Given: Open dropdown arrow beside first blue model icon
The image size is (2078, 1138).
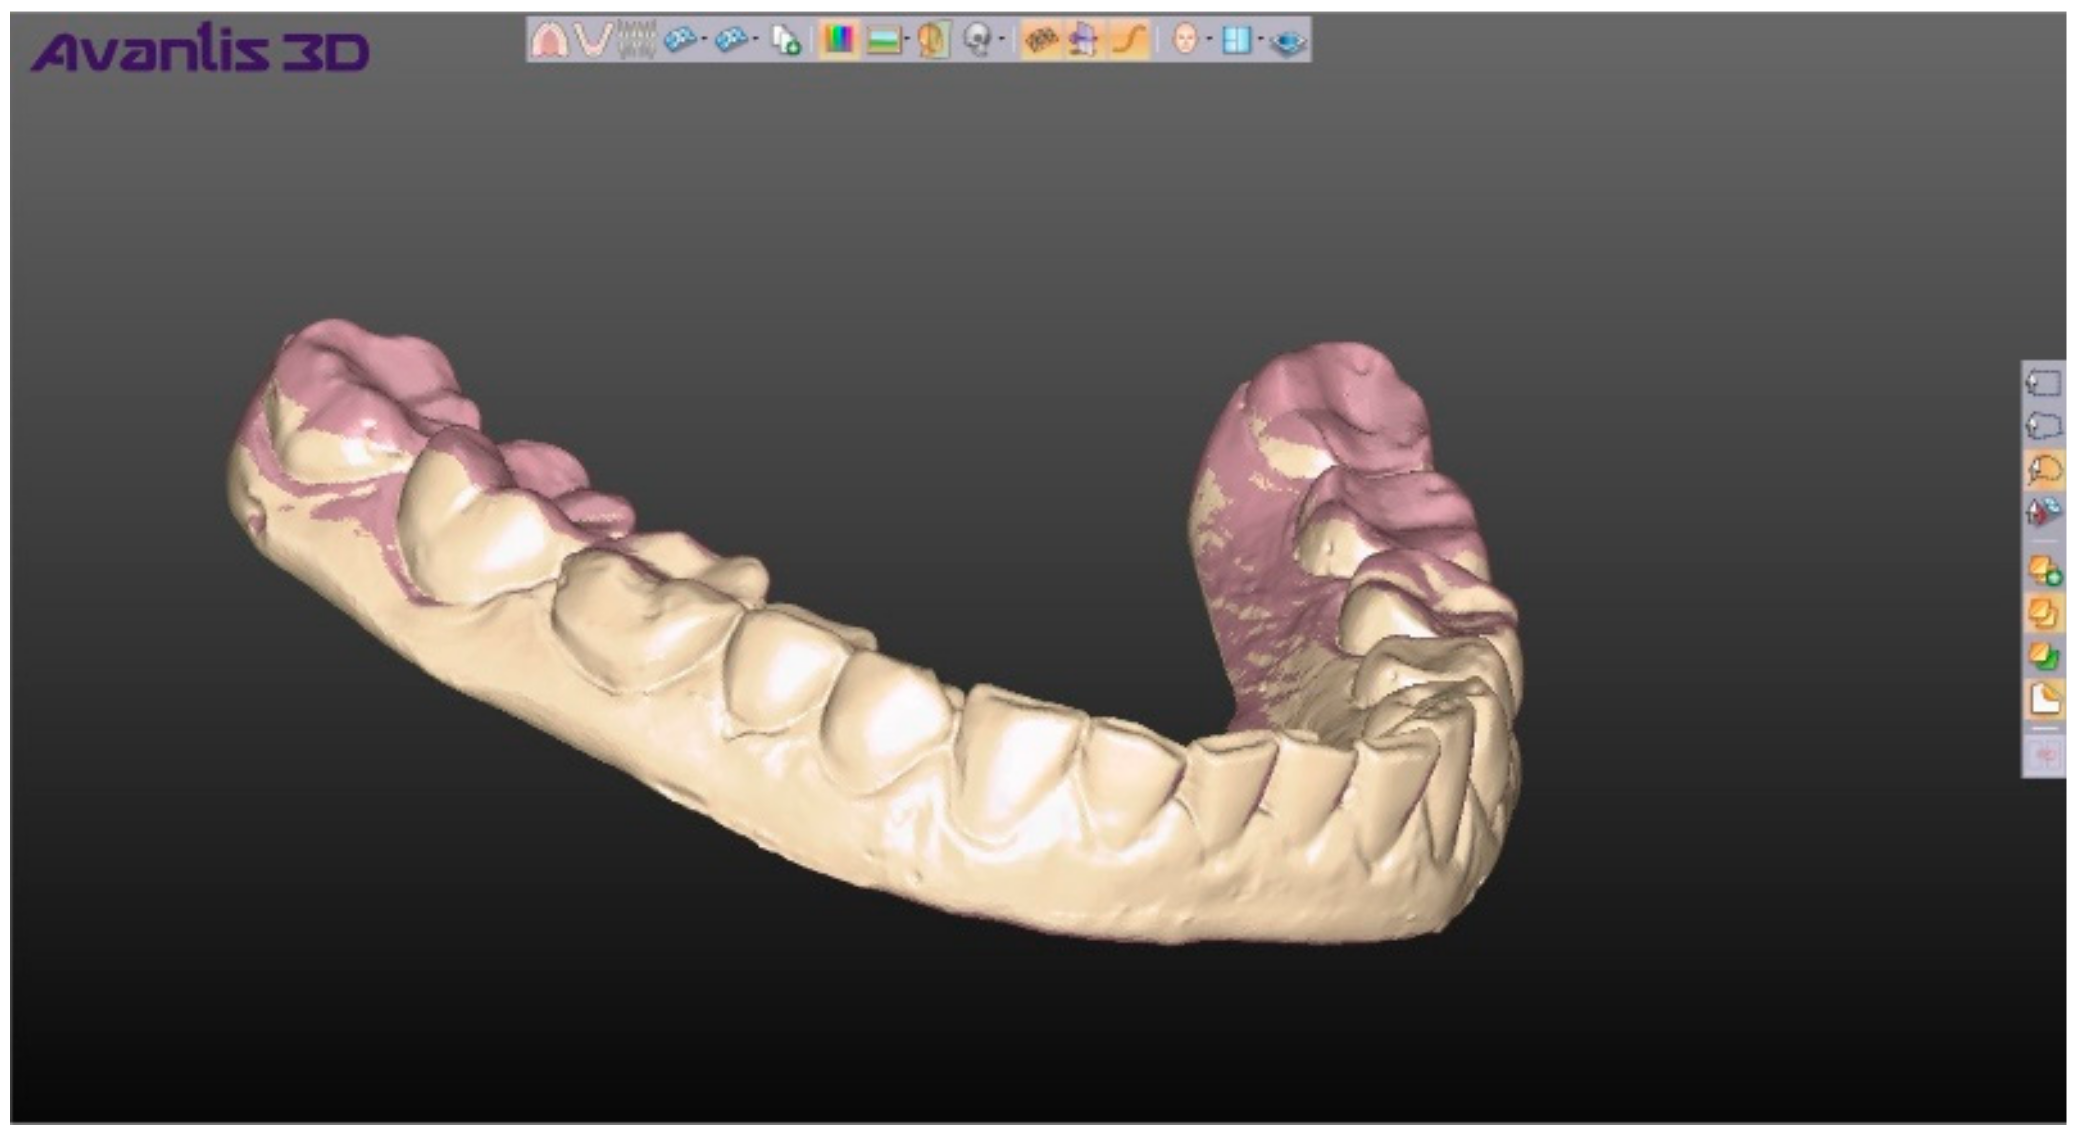Looking at the screenshot, I should point(705,40).
